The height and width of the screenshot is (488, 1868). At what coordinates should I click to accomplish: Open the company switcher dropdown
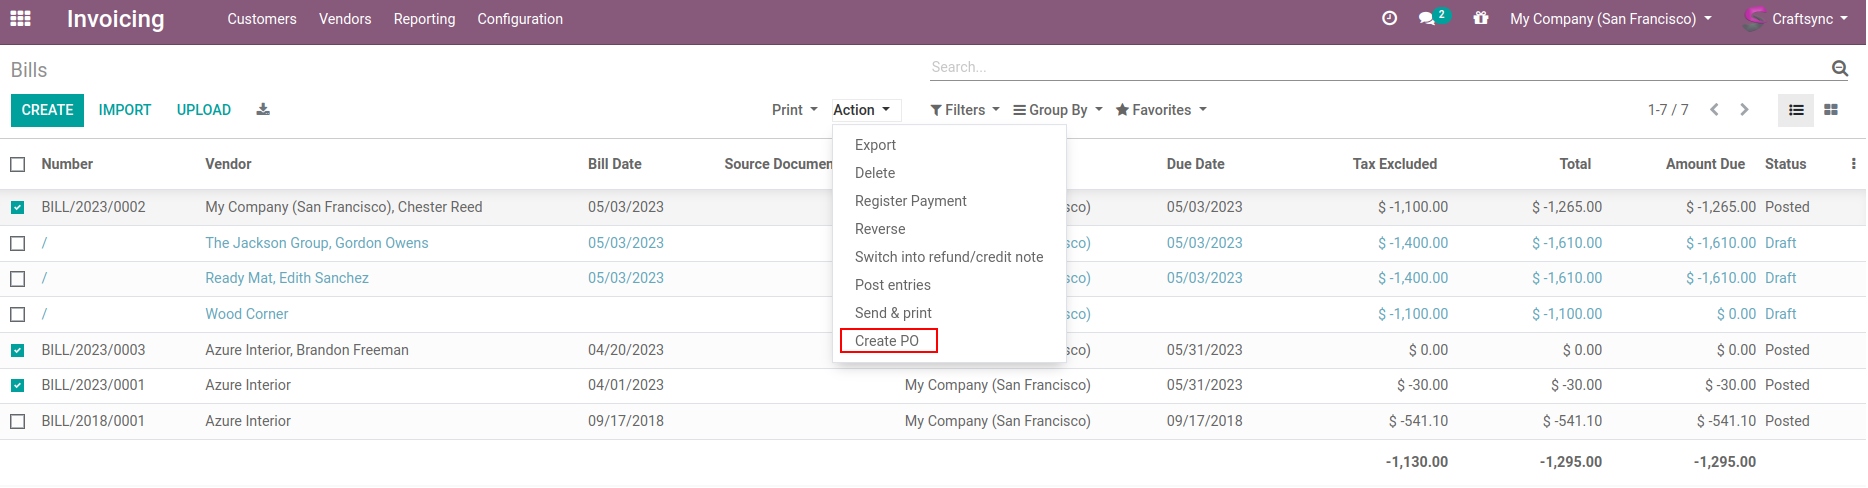(1610, 19)
